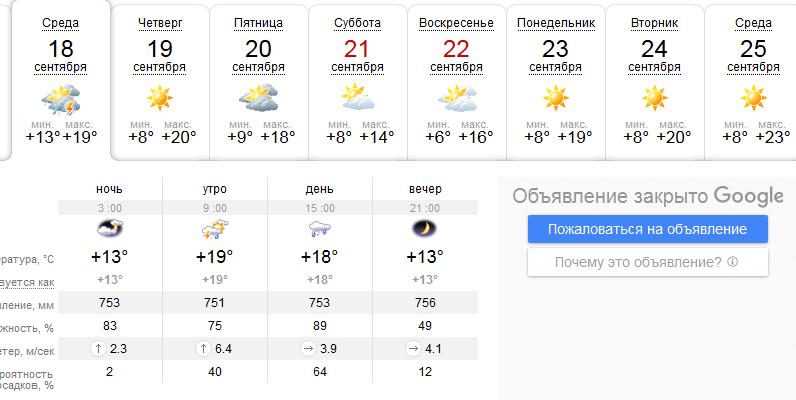Click the cloudy icon for Friday 20 September

(x=258, y=98)
